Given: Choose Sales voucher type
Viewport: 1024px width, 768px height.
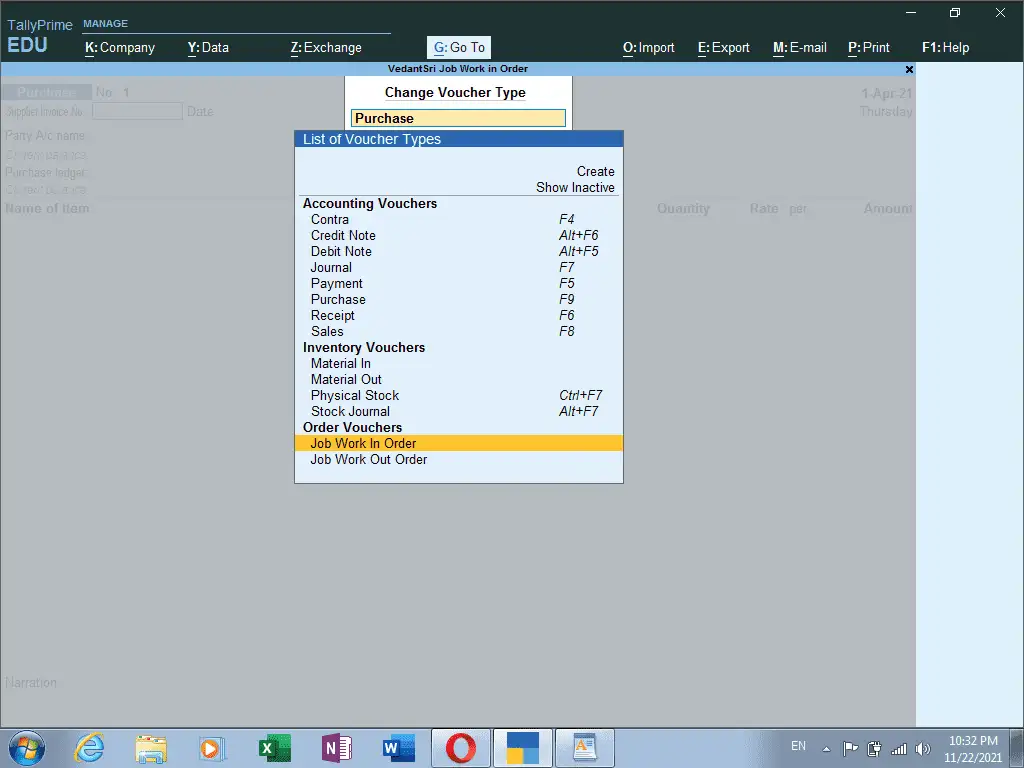Looking at the screenshot, I should 458,331.
